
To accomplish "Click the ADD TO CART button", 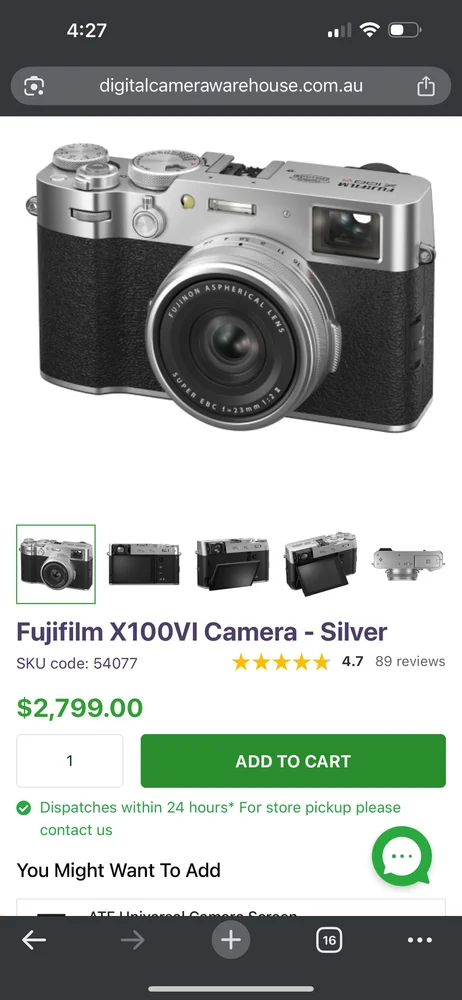I will 293,761.
